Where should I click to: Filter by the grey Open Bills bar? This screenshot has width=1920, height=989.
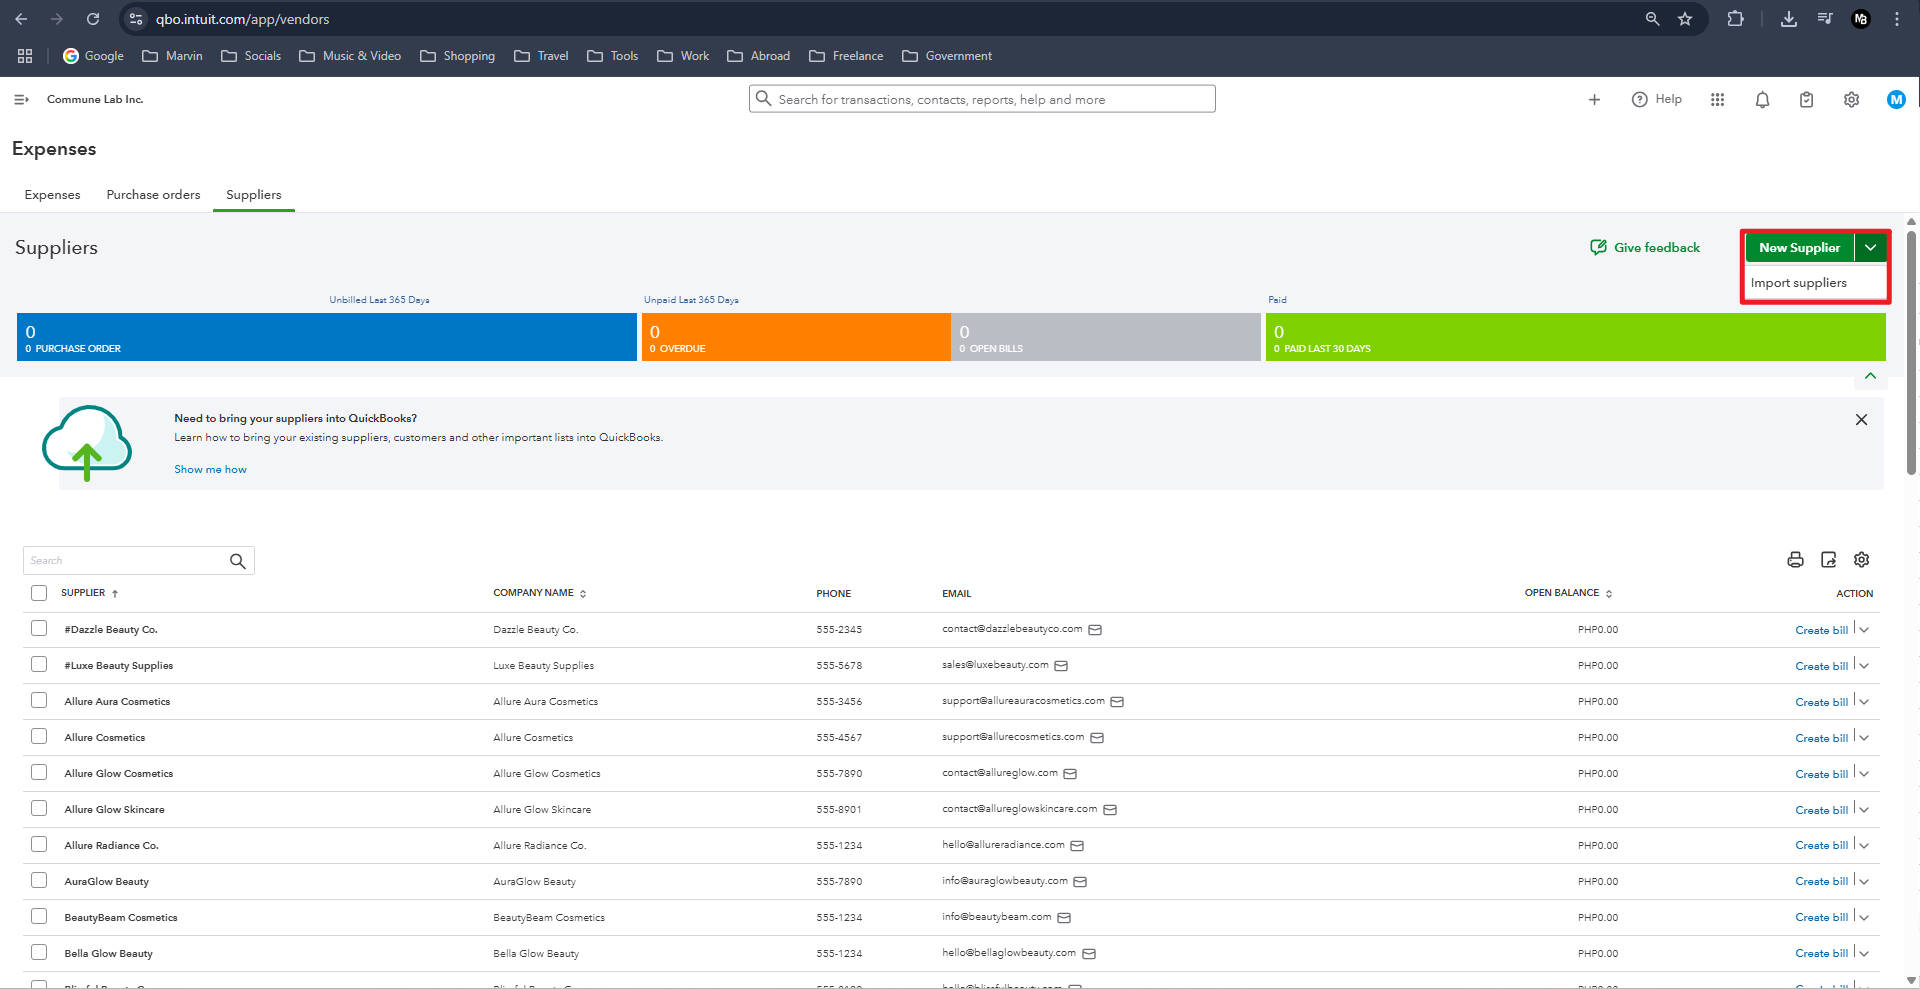click(1106, 337)
